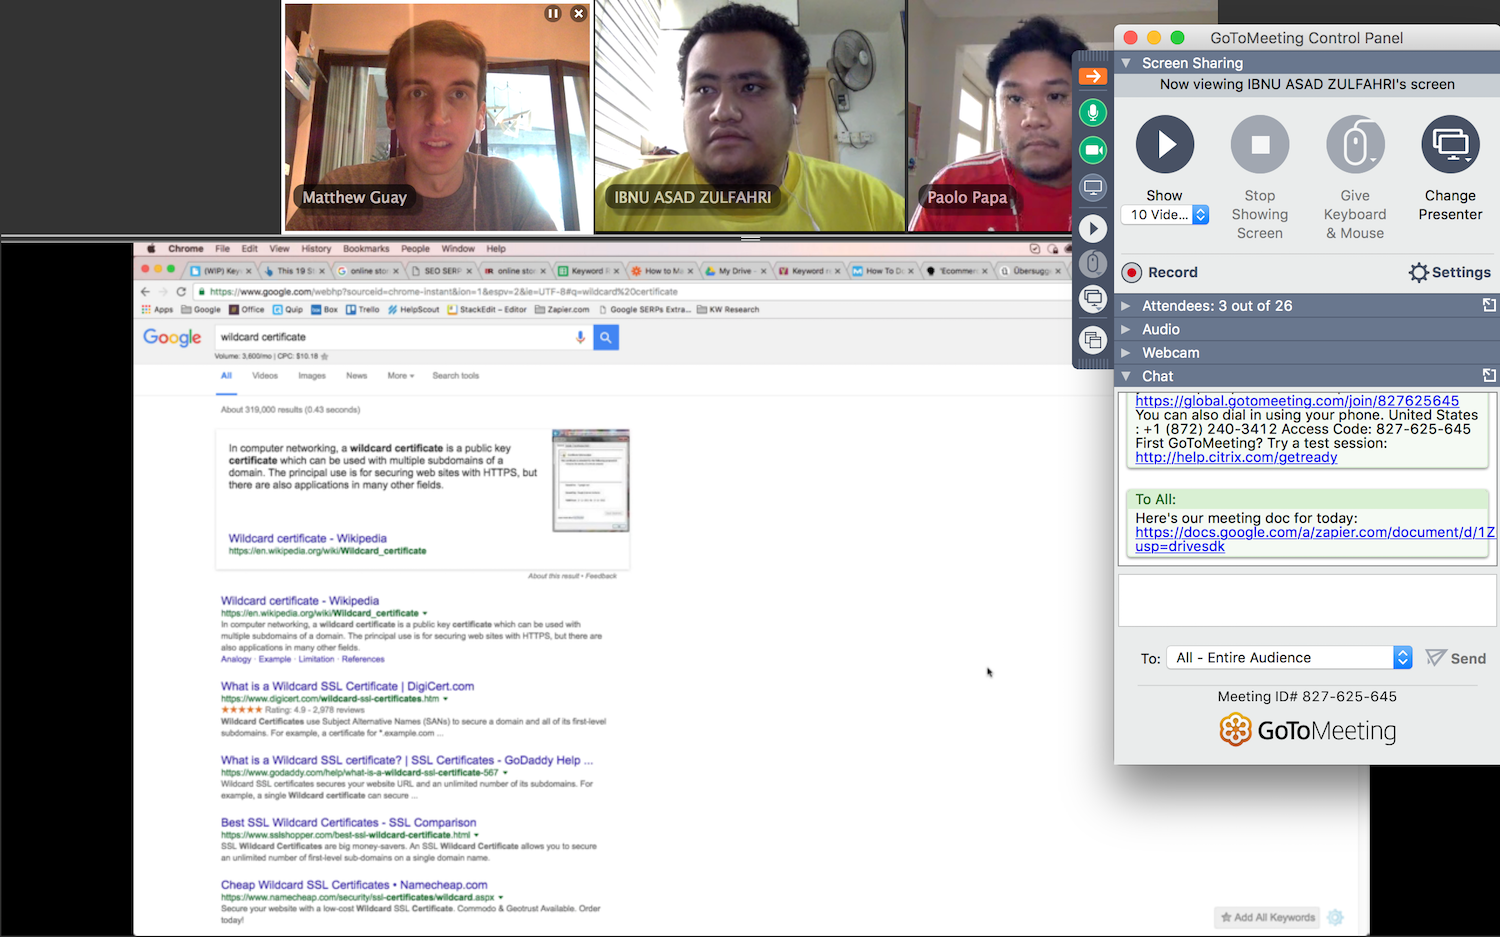The width and height of the screenshot is (1500, 937).
Task: Close Matthew Guay's webcam feed
Action: coord(578,14)
